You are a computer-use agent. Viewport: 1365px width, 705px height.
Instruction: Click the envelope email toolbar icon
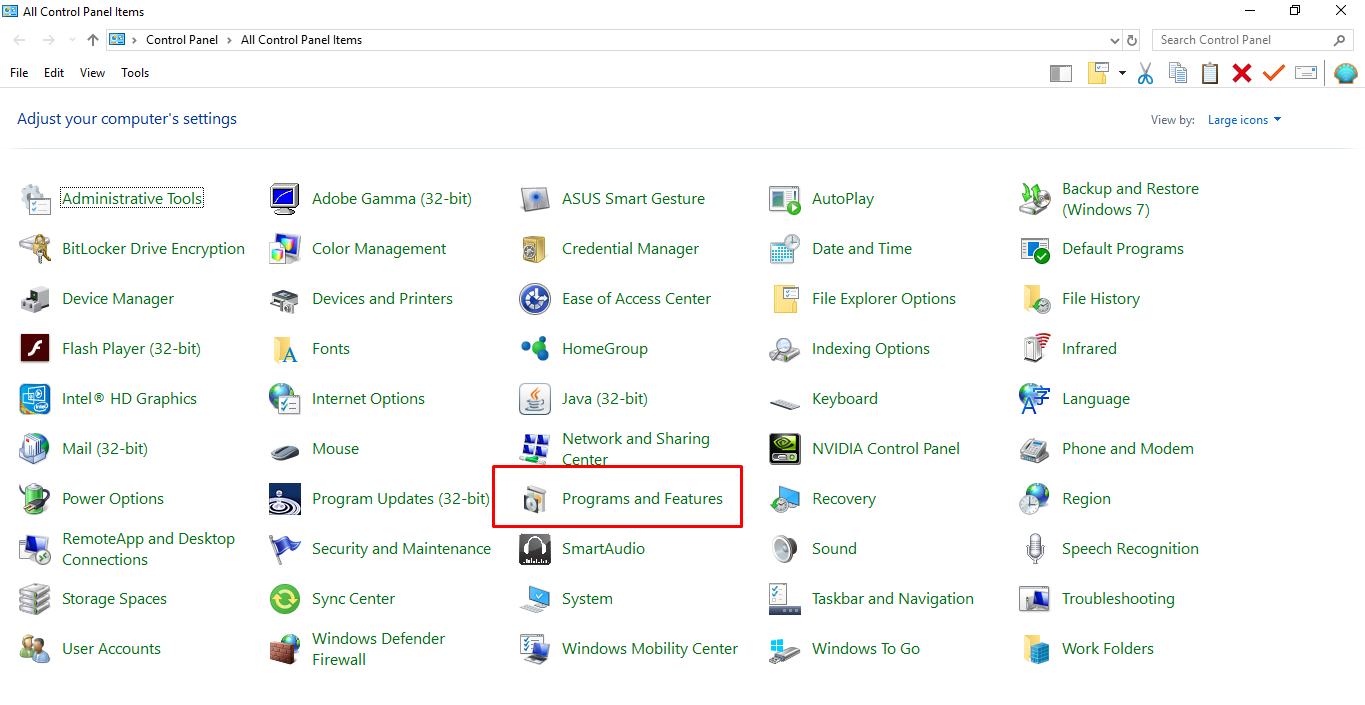1306,73
